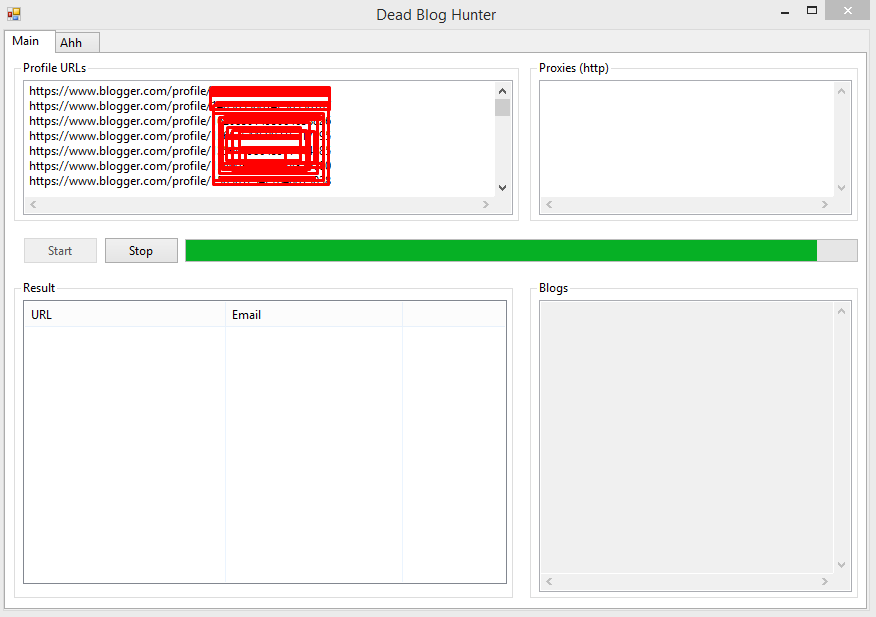This screenshot has width=876, height=617.
Task: Click Blogs horizontal scroll left arrow
Action: click(549, 582)
